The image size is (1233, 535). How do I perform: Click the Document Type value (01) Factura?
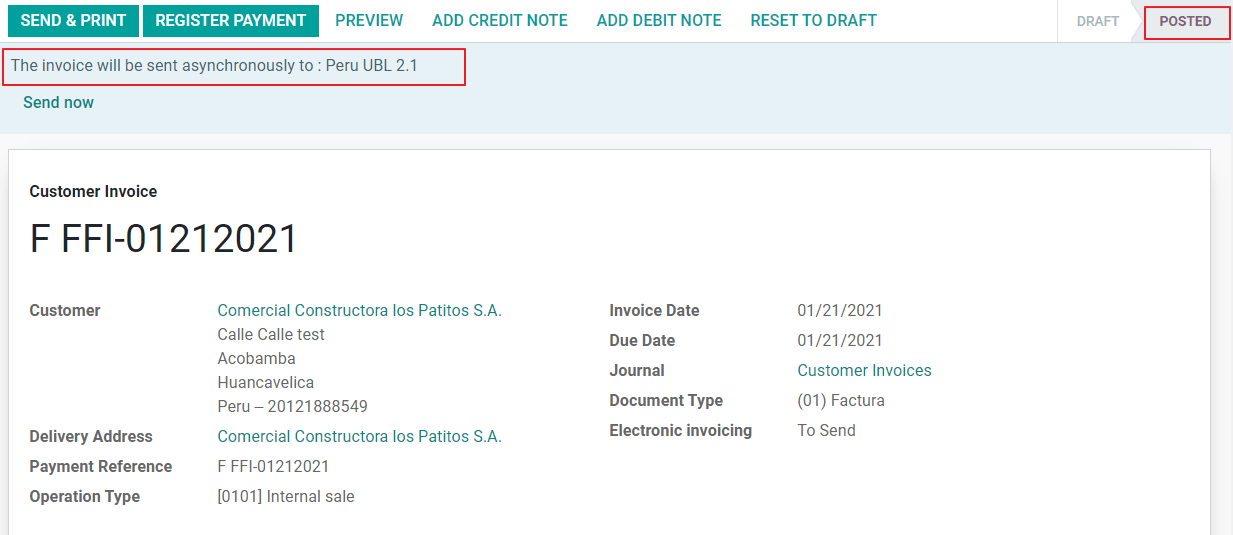click(x=841, y=400)
